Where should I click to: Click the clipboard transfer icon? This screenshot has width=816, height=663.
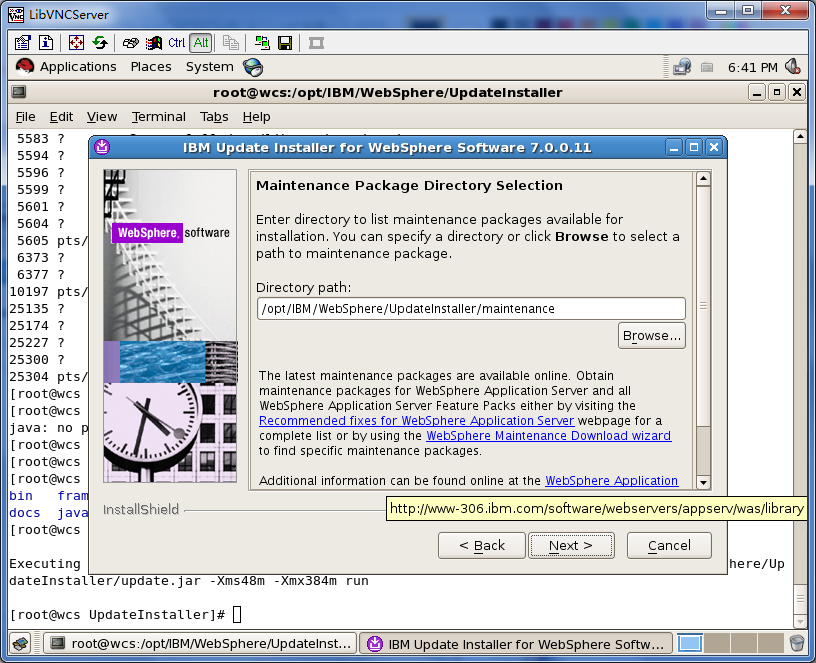[233, 43]
